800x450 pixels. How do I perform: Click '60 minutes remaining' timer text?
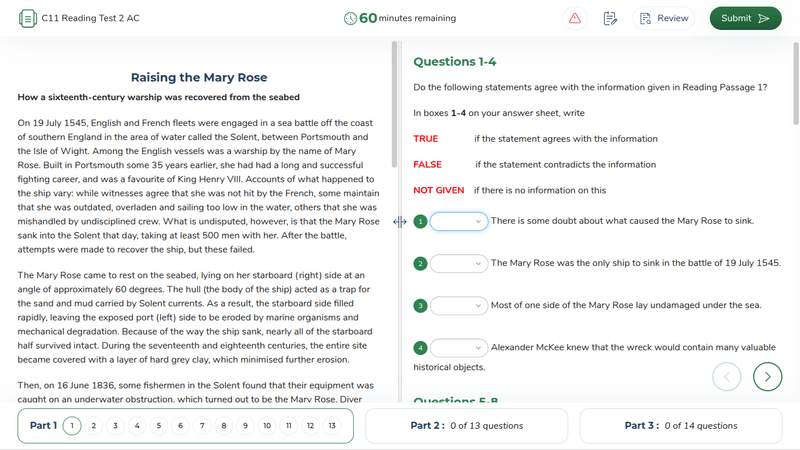click(407, 18)
